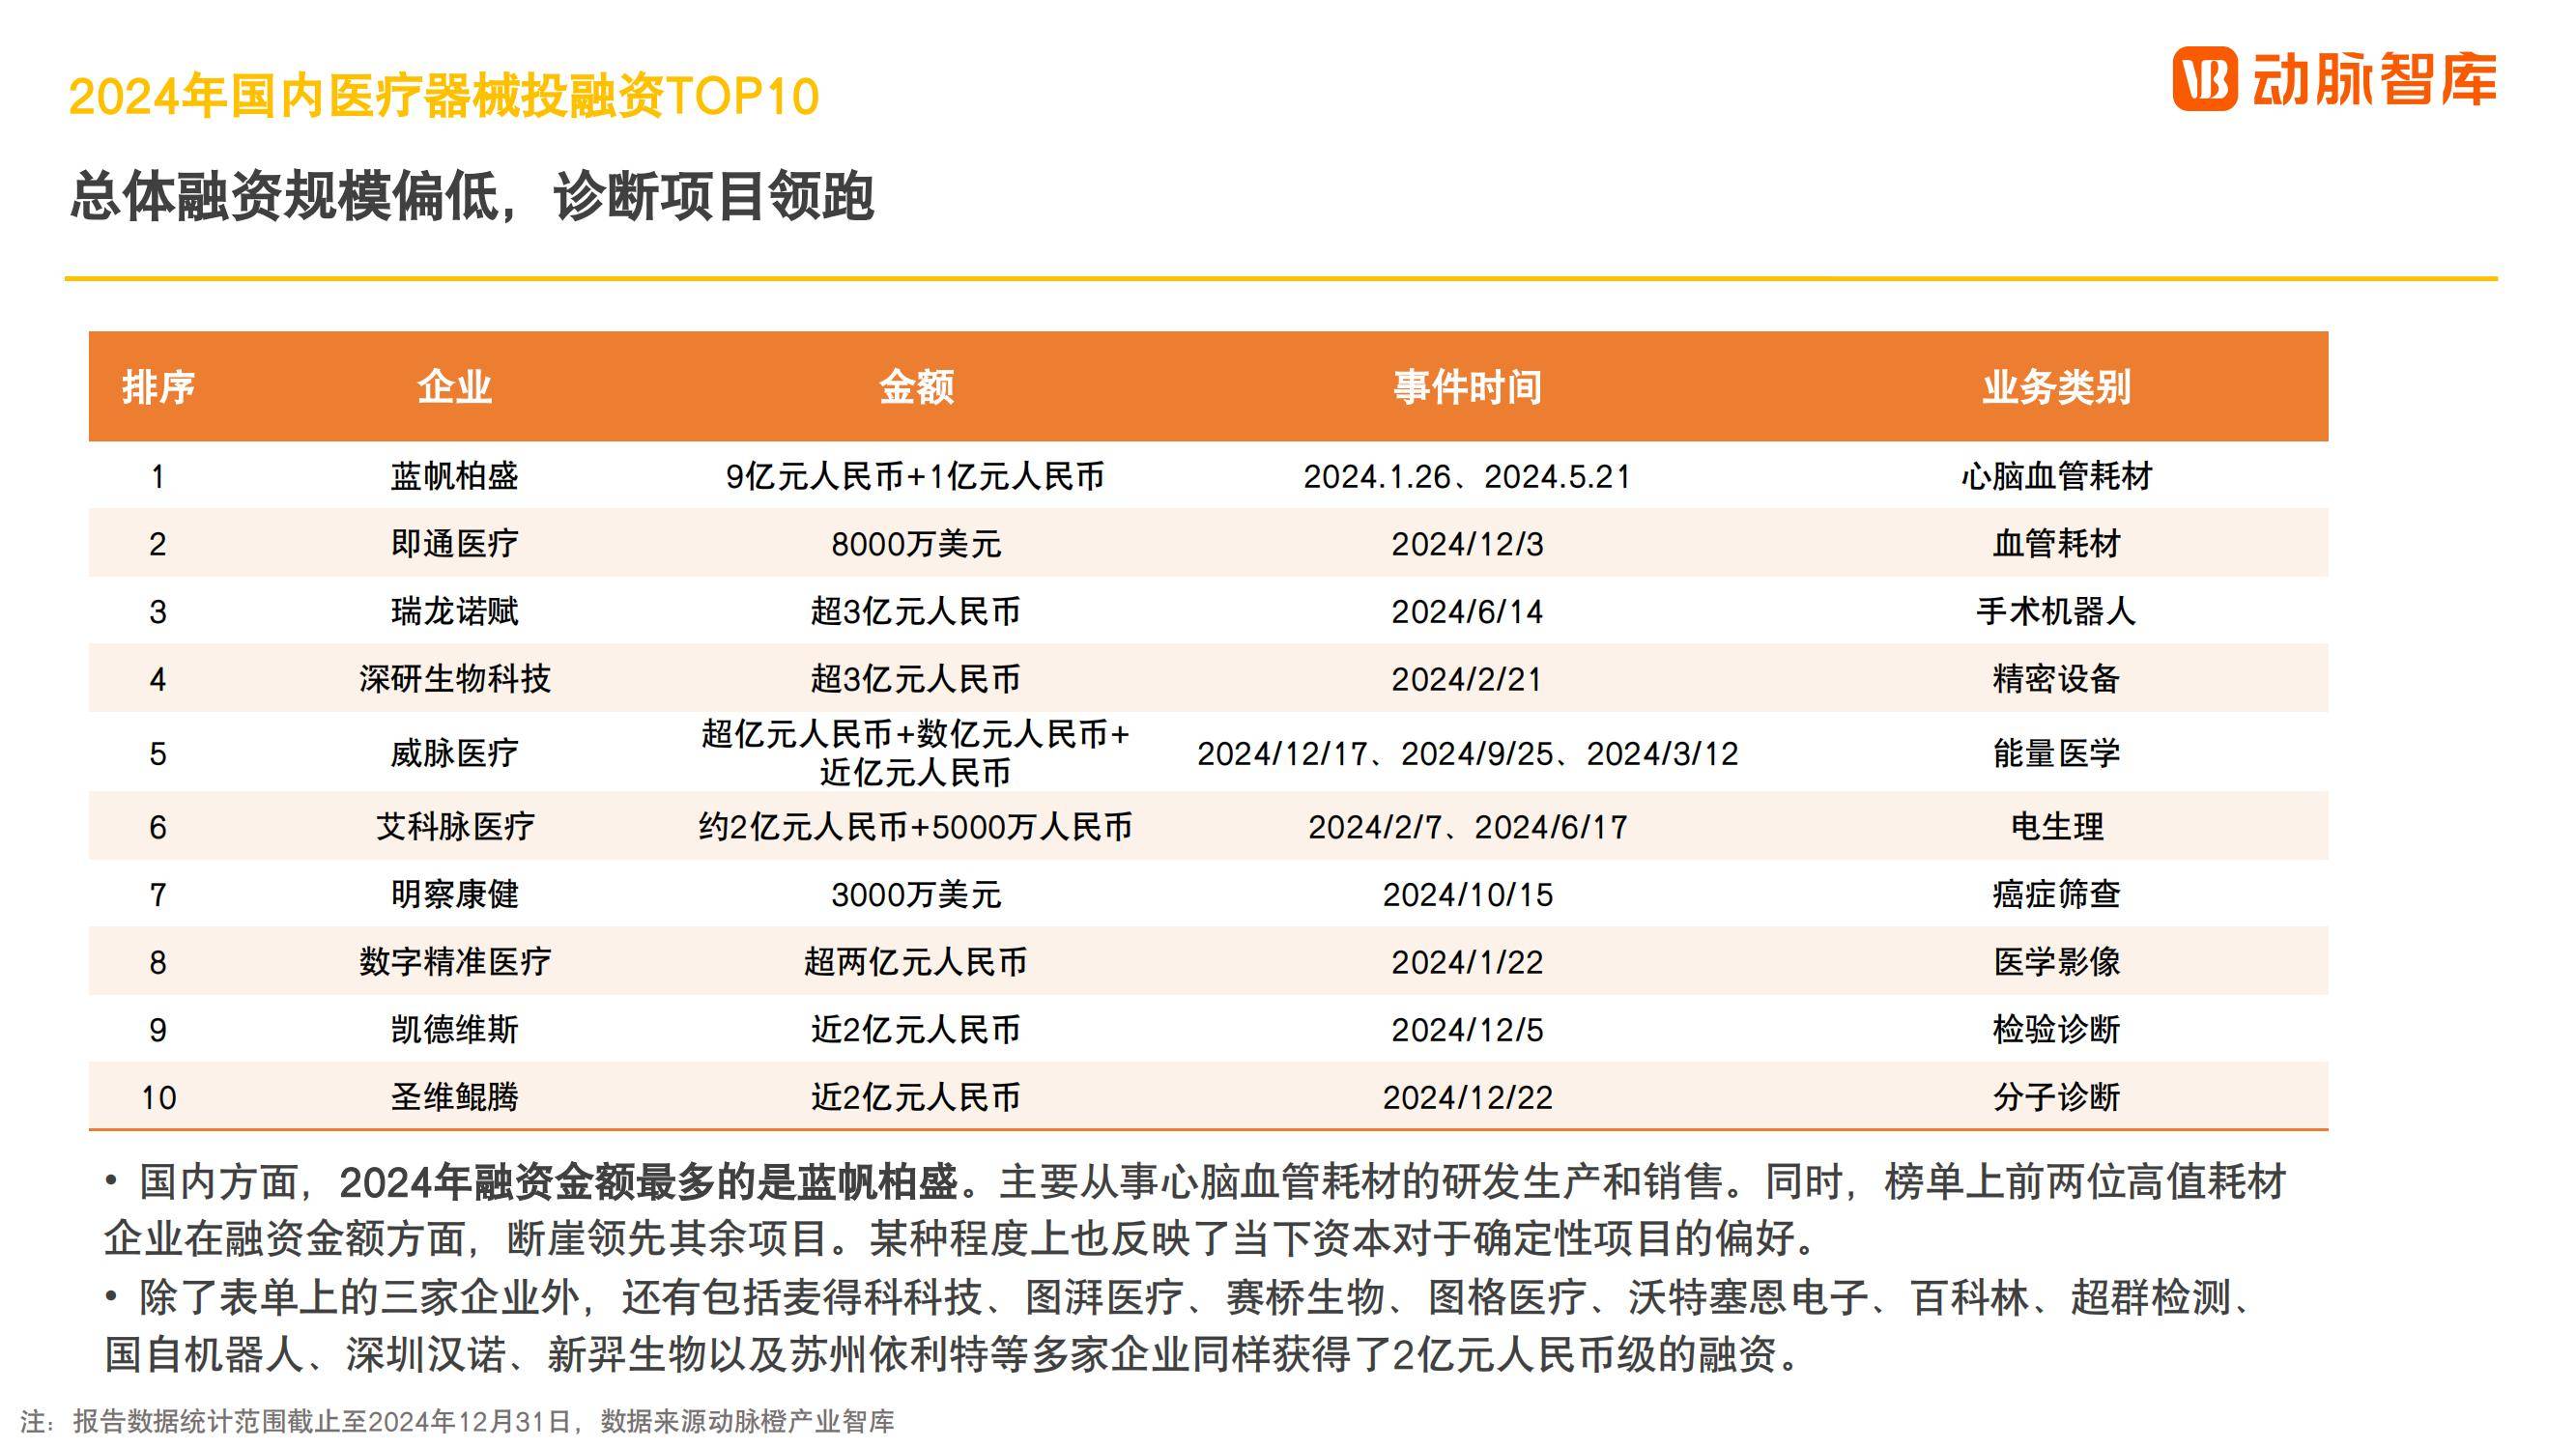
Task: Select company cell 圣维鲲腾
Action: point(454,1097)
